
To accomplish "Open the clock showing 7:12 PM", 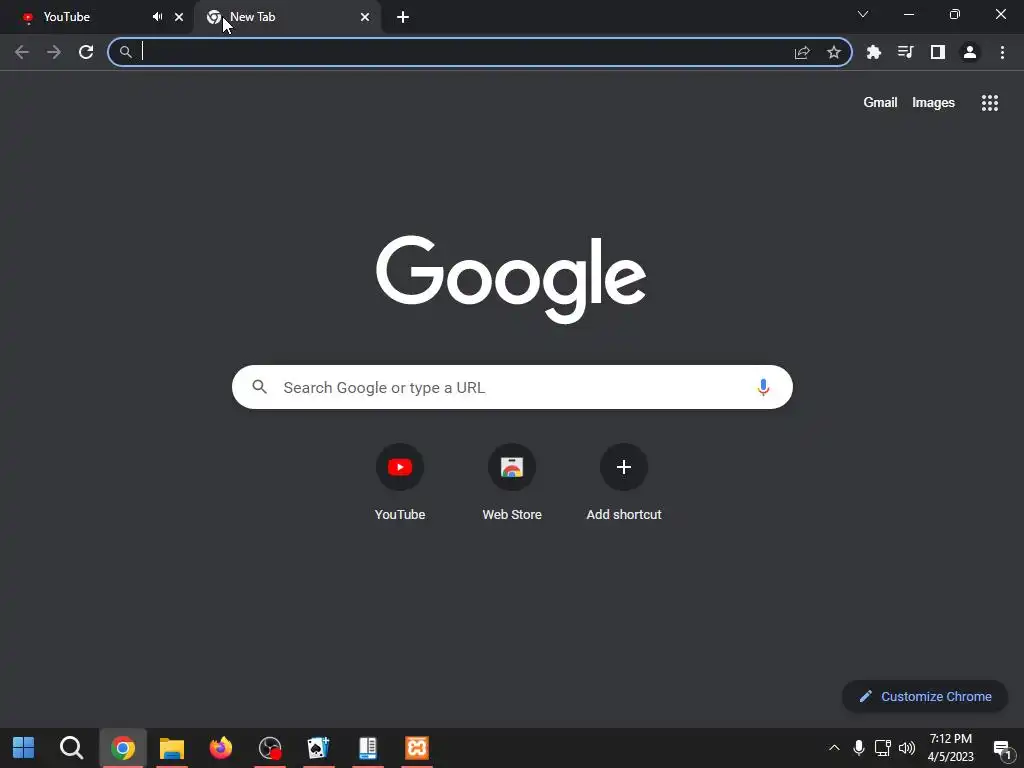I will (x=951, y=748).
